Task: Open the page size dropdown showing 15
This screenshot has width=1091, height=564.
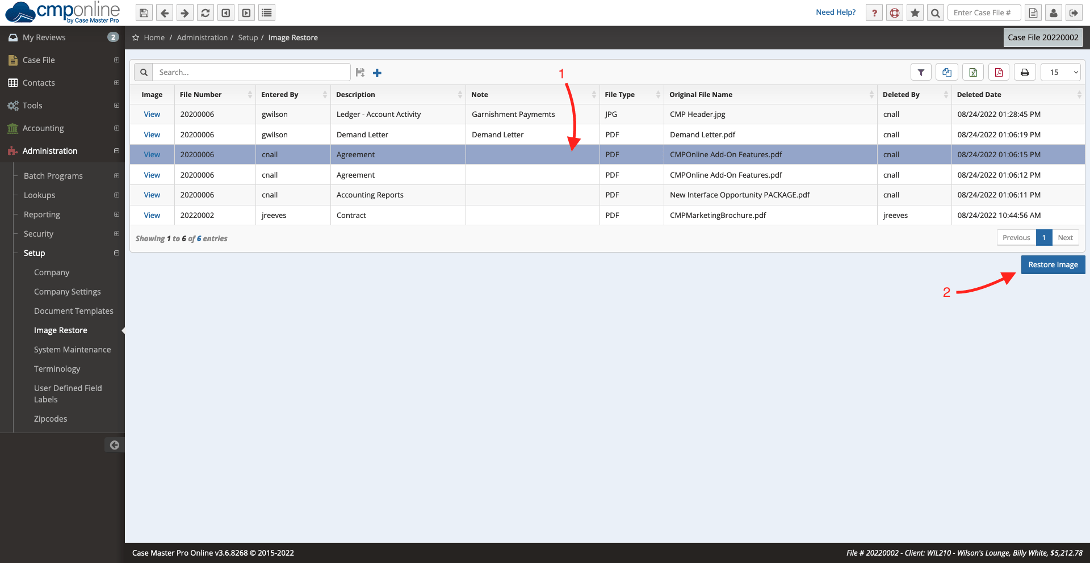Action: (1060, 72)
